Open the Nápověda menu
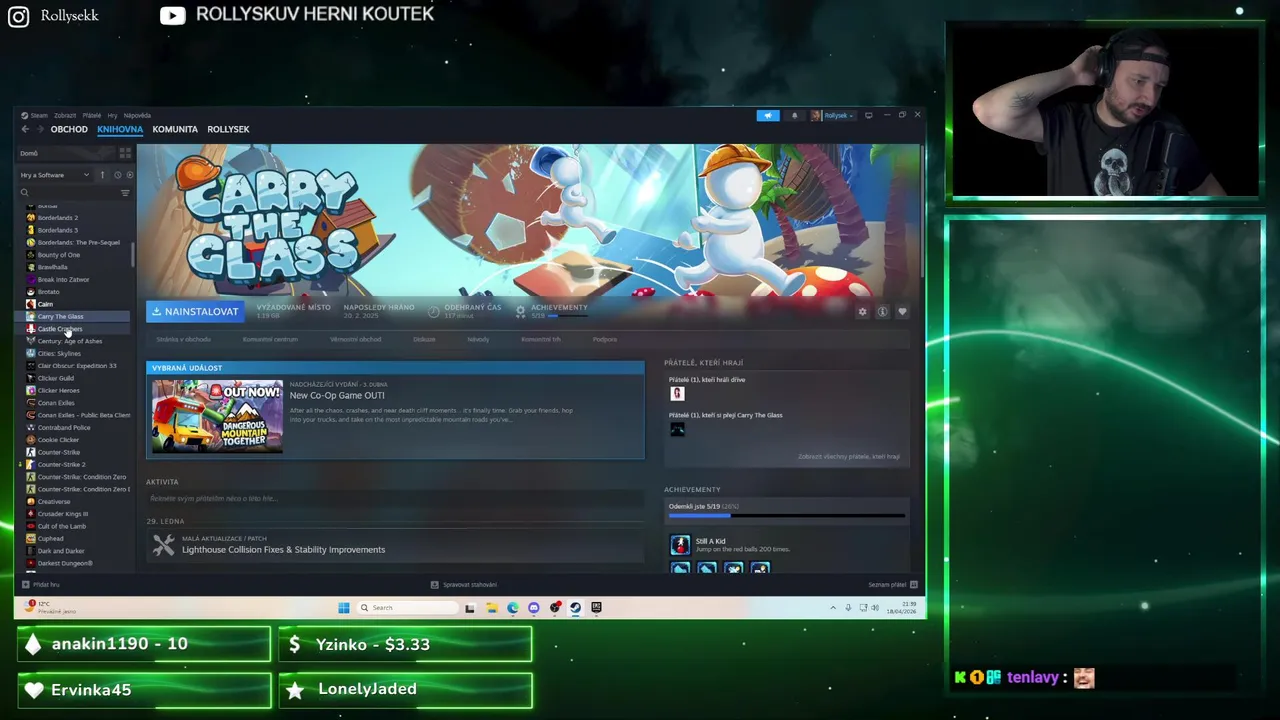The height and width of the screenshot is (720, 1280). pyautogui.click(x=137, y=115)
